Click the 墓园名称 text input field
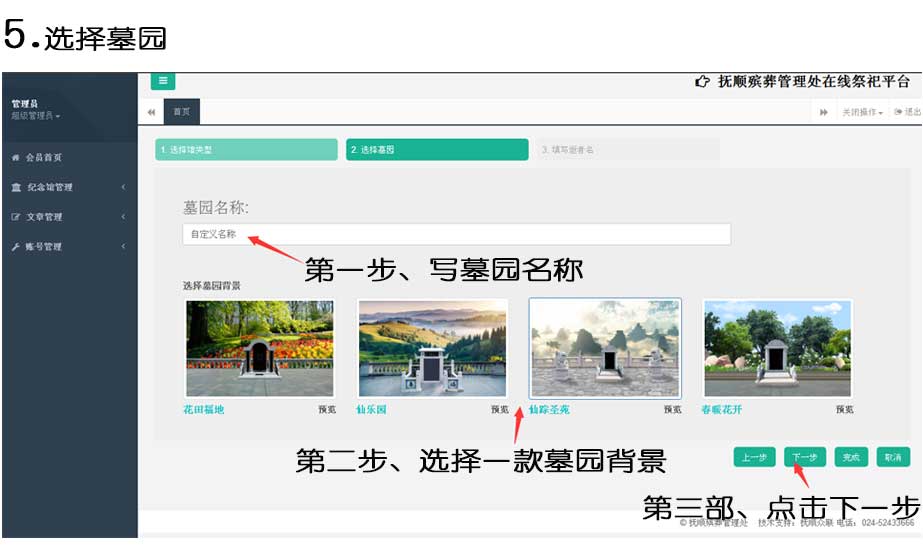Viewport: 923px width, 559px height. click(457, 234)
